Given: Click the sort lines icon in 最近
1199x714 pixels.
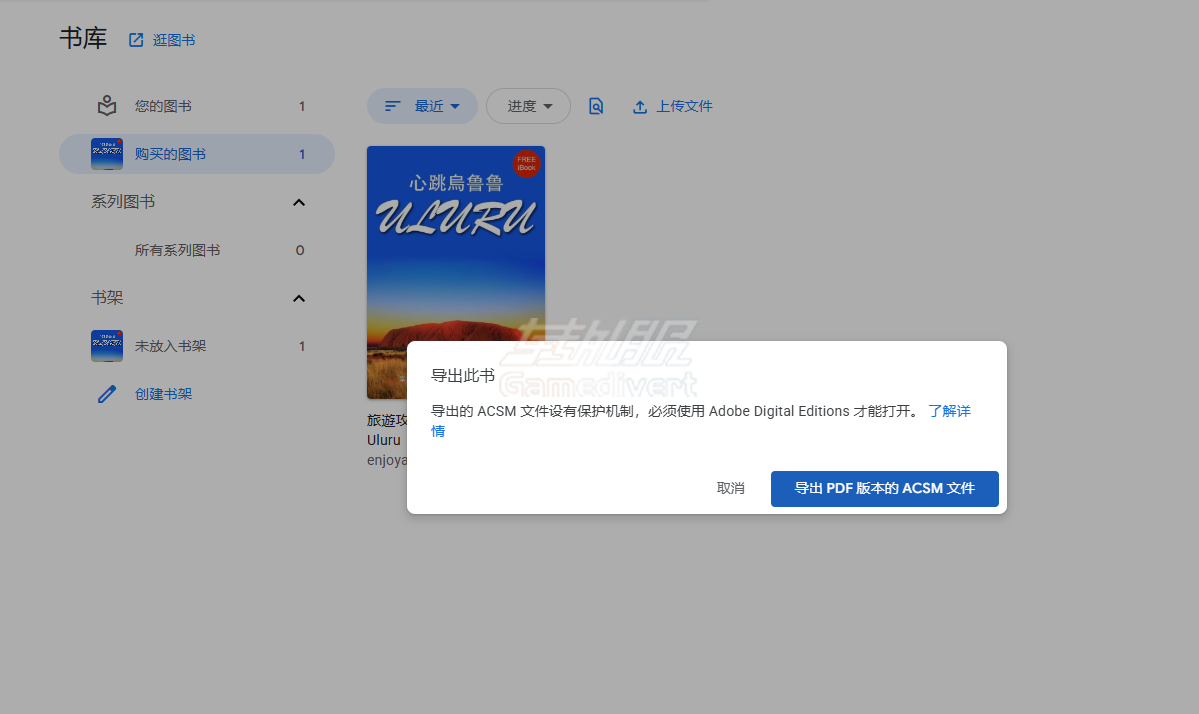Looking at the screenshot, I should [x=393, y=106].
